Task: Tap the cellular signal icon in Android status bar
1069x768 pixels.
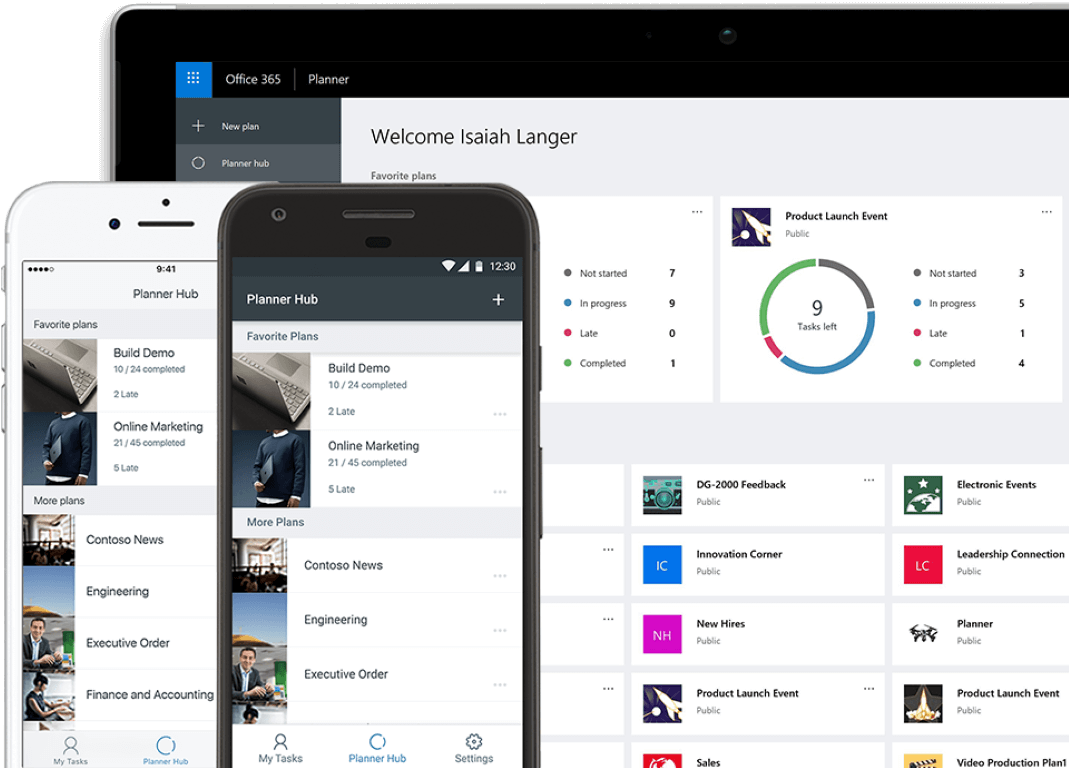Action: click(464, 266)
